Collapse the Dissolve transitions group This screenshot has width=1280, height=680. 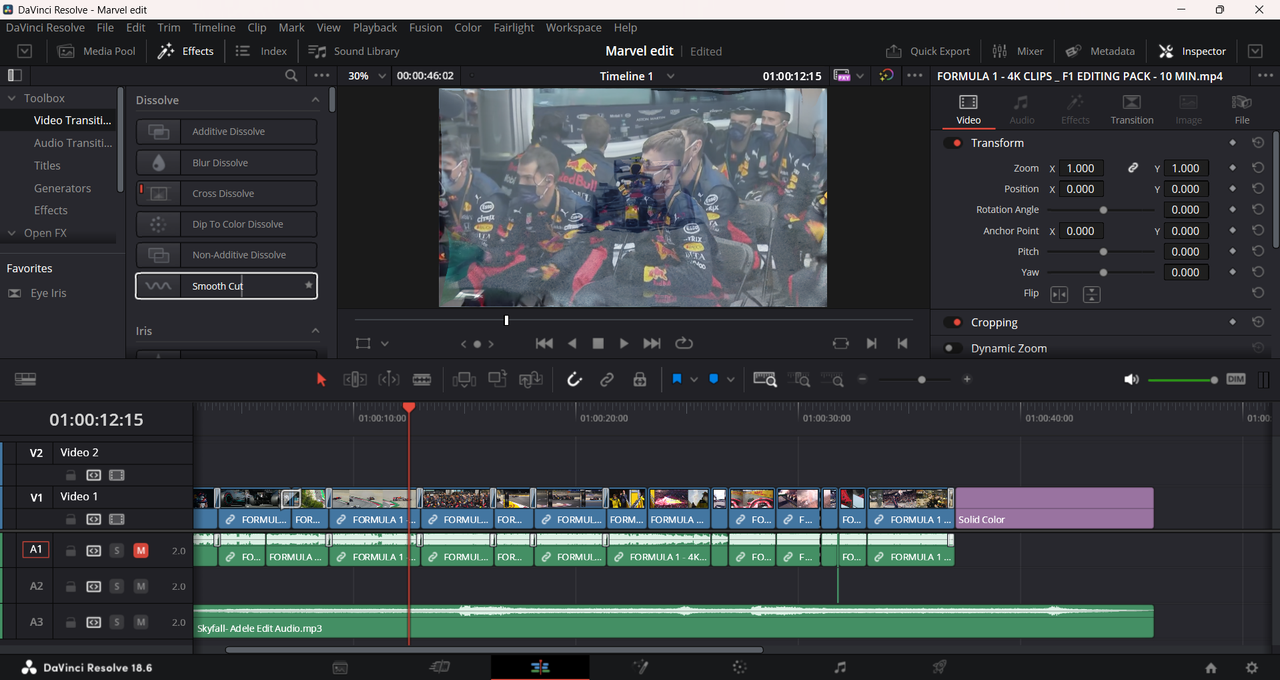pos(316,100)
